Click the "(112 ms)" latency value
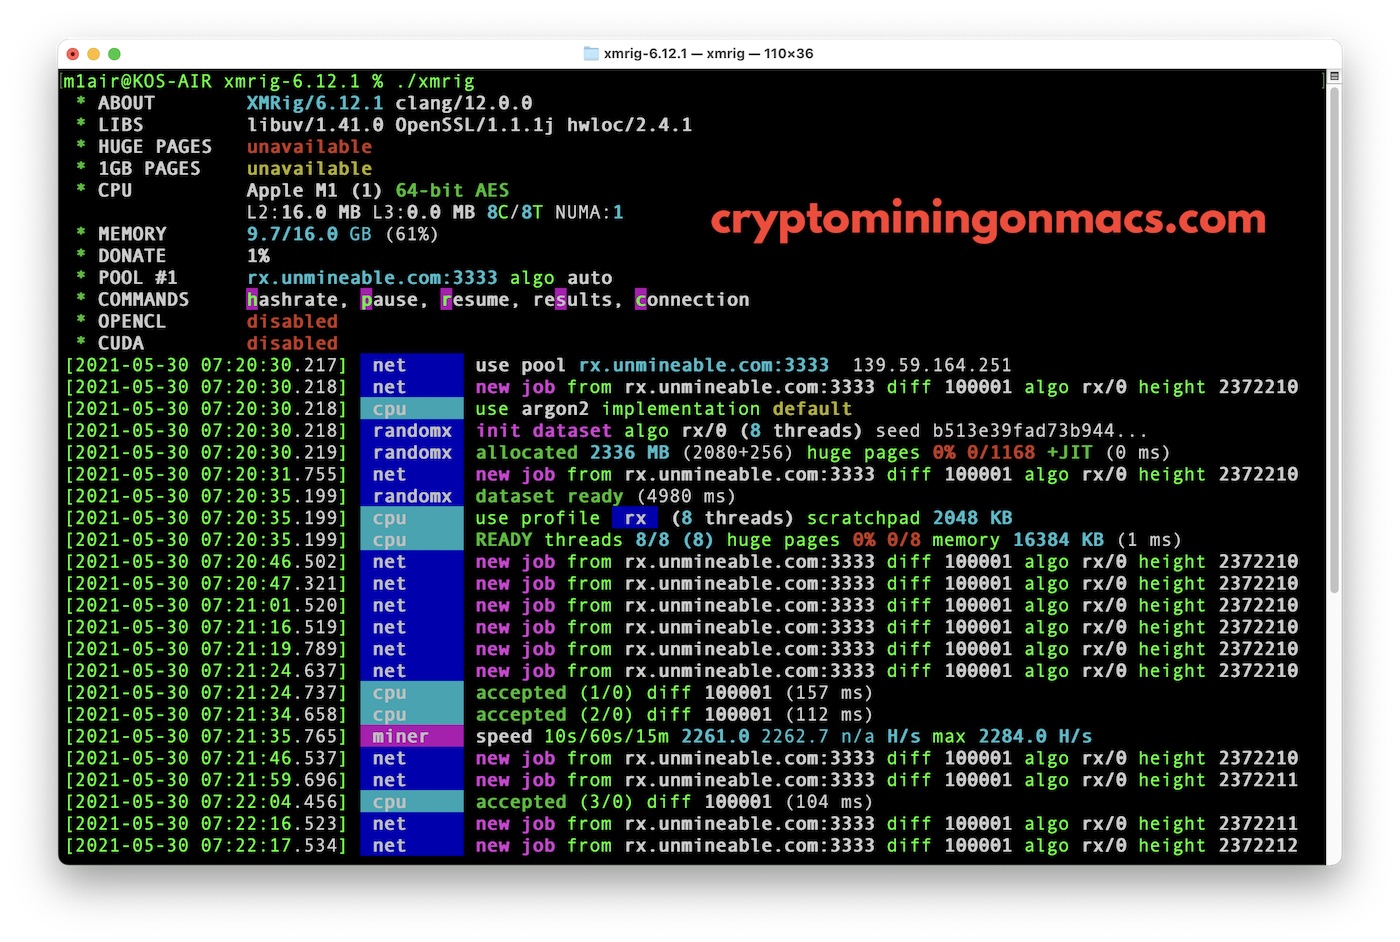 tap(829, 715)
